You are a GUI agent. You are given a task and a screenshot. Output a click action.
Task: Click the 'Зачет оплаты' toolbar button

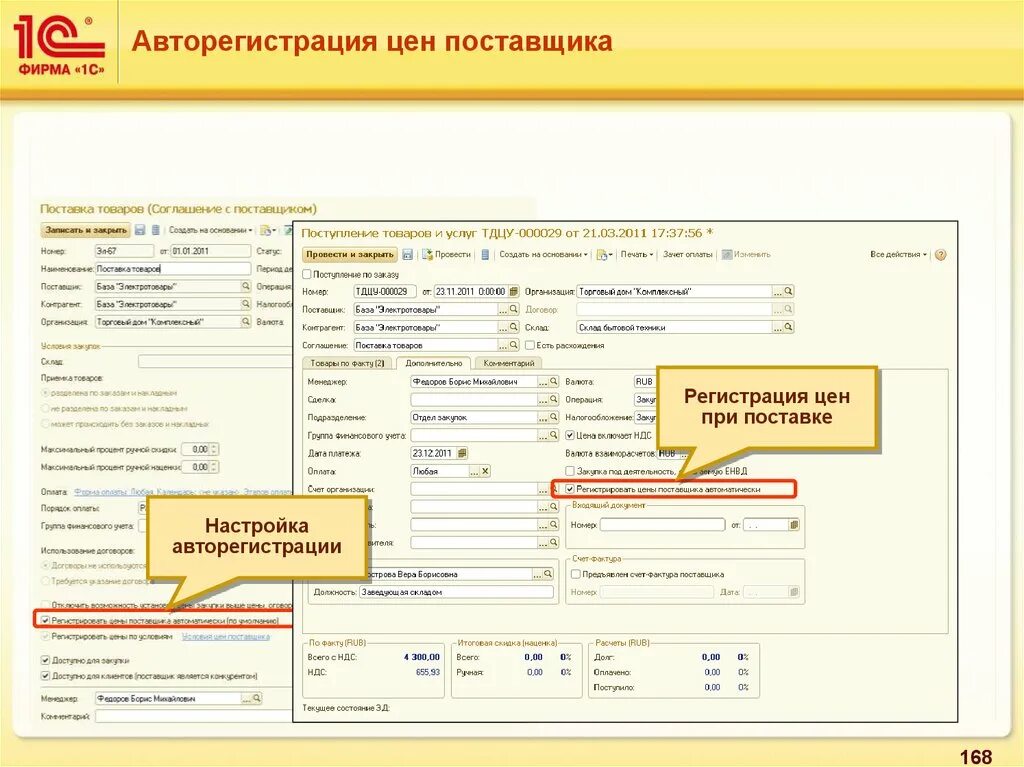click(x=688, y=255)
